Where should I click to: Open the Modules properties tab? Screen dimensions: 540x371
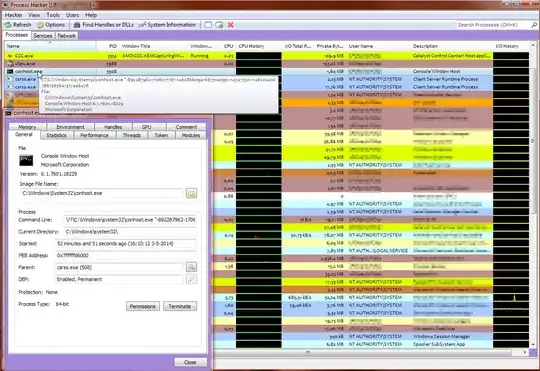tap(191, 135)
